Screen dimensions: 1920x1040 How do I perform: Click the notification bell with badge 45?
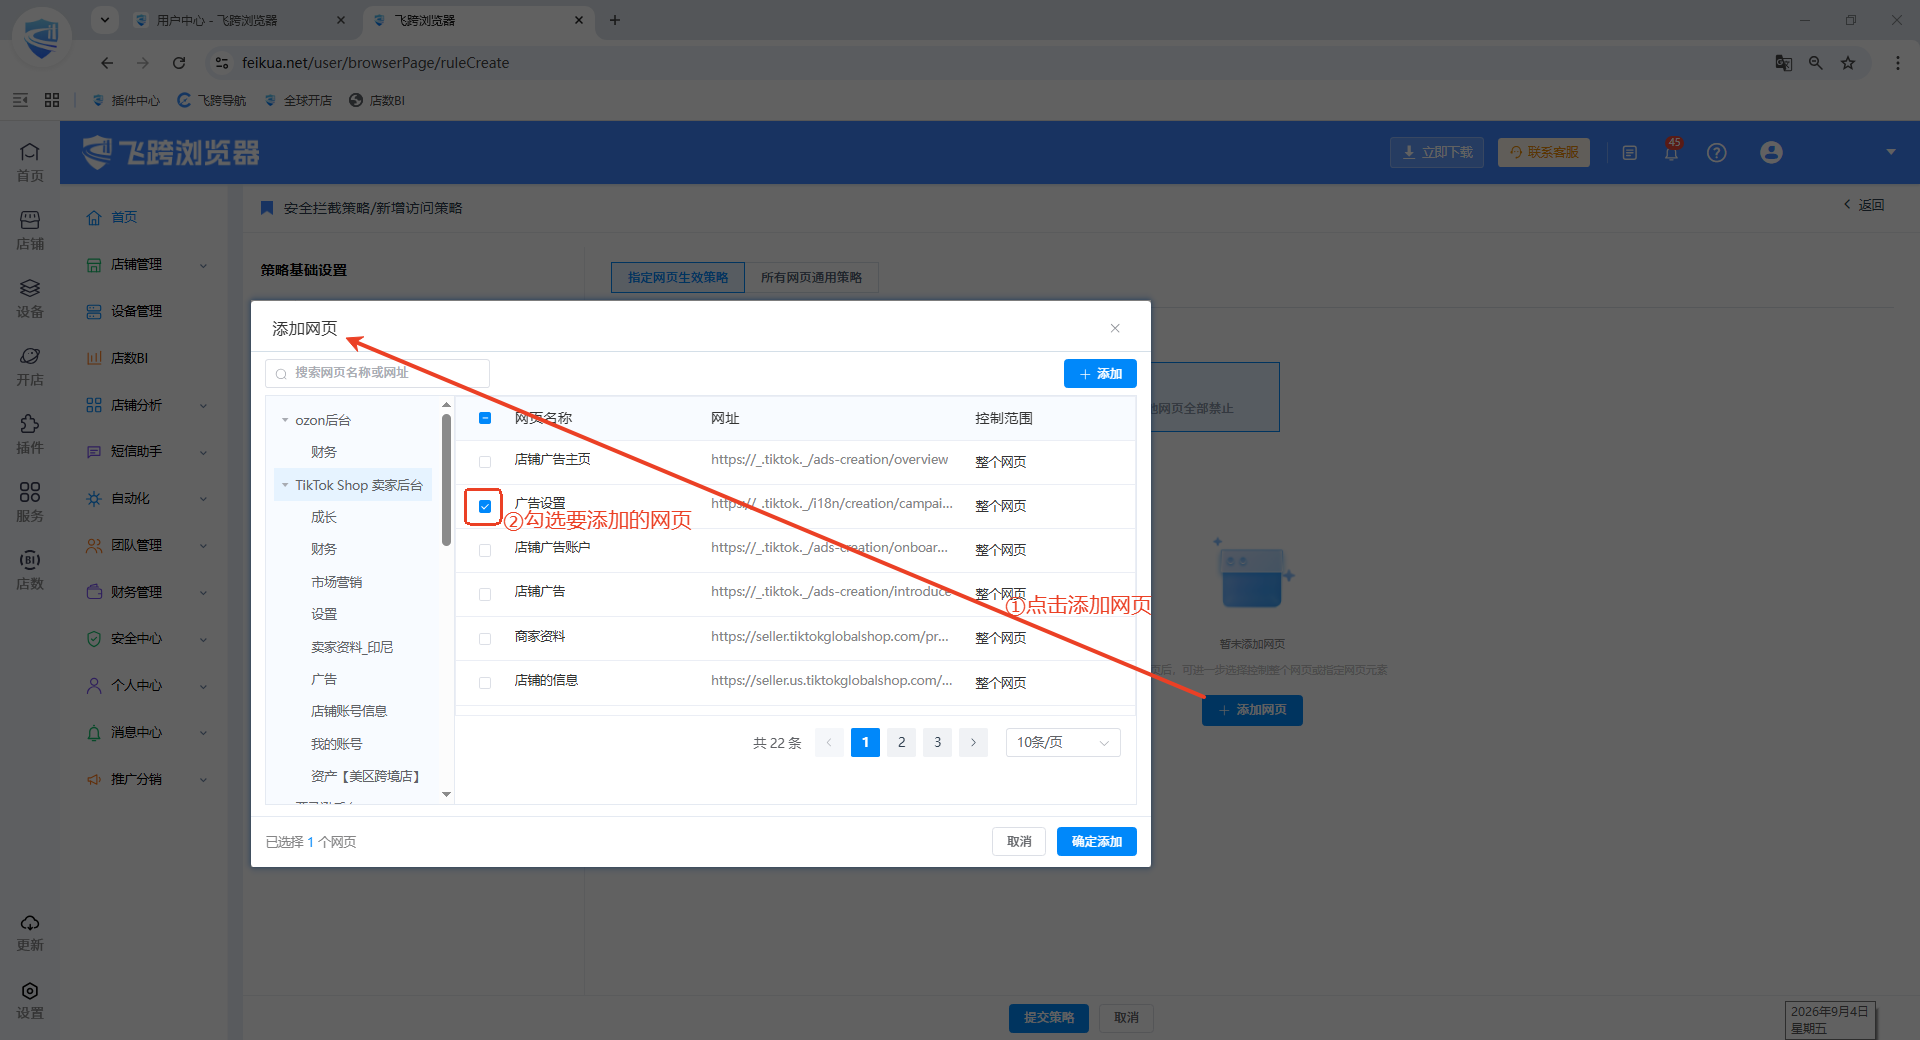[1671, 152]
